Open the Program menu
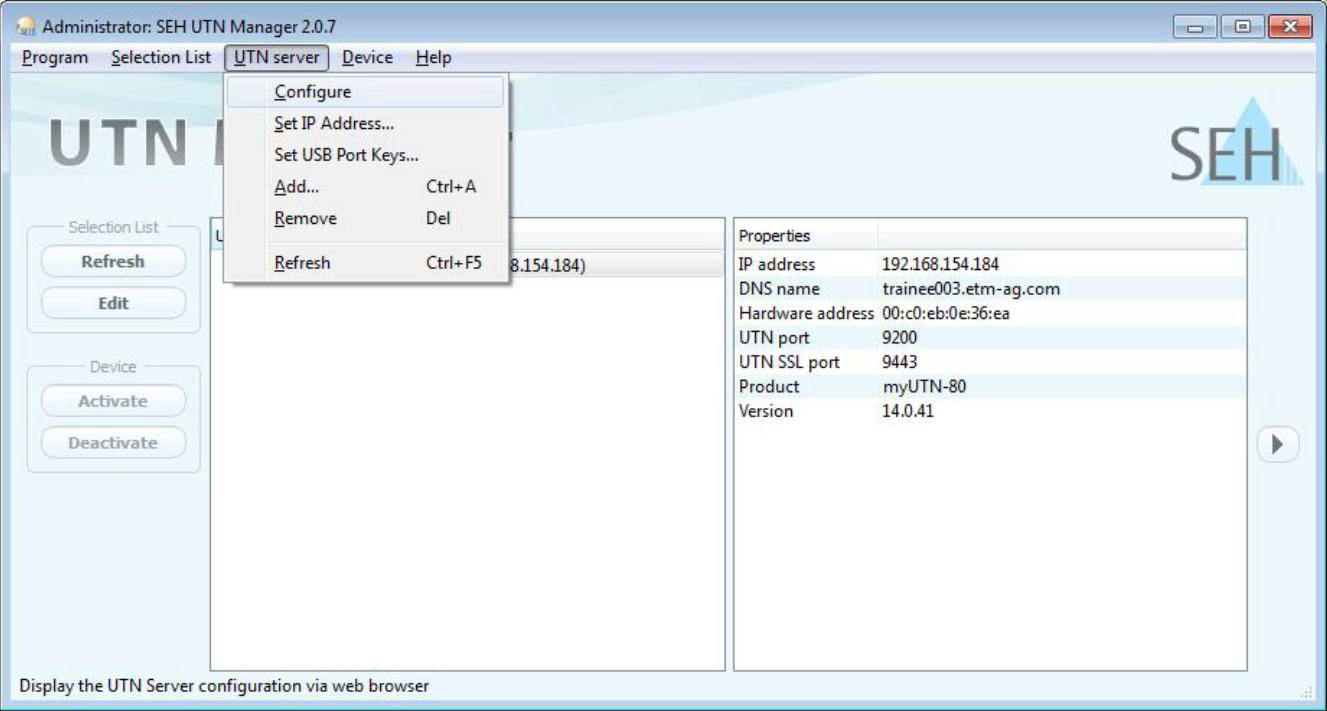Image resolution: width=1327 pixels, height=711 pixels. coord(55,58)
